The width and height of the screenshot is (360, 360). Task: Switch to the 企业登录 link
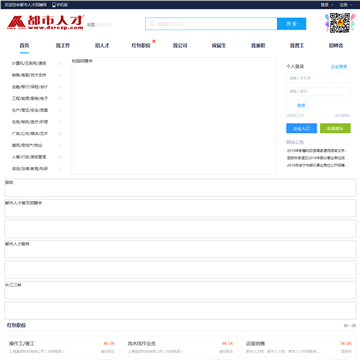[x=339, y=67]
